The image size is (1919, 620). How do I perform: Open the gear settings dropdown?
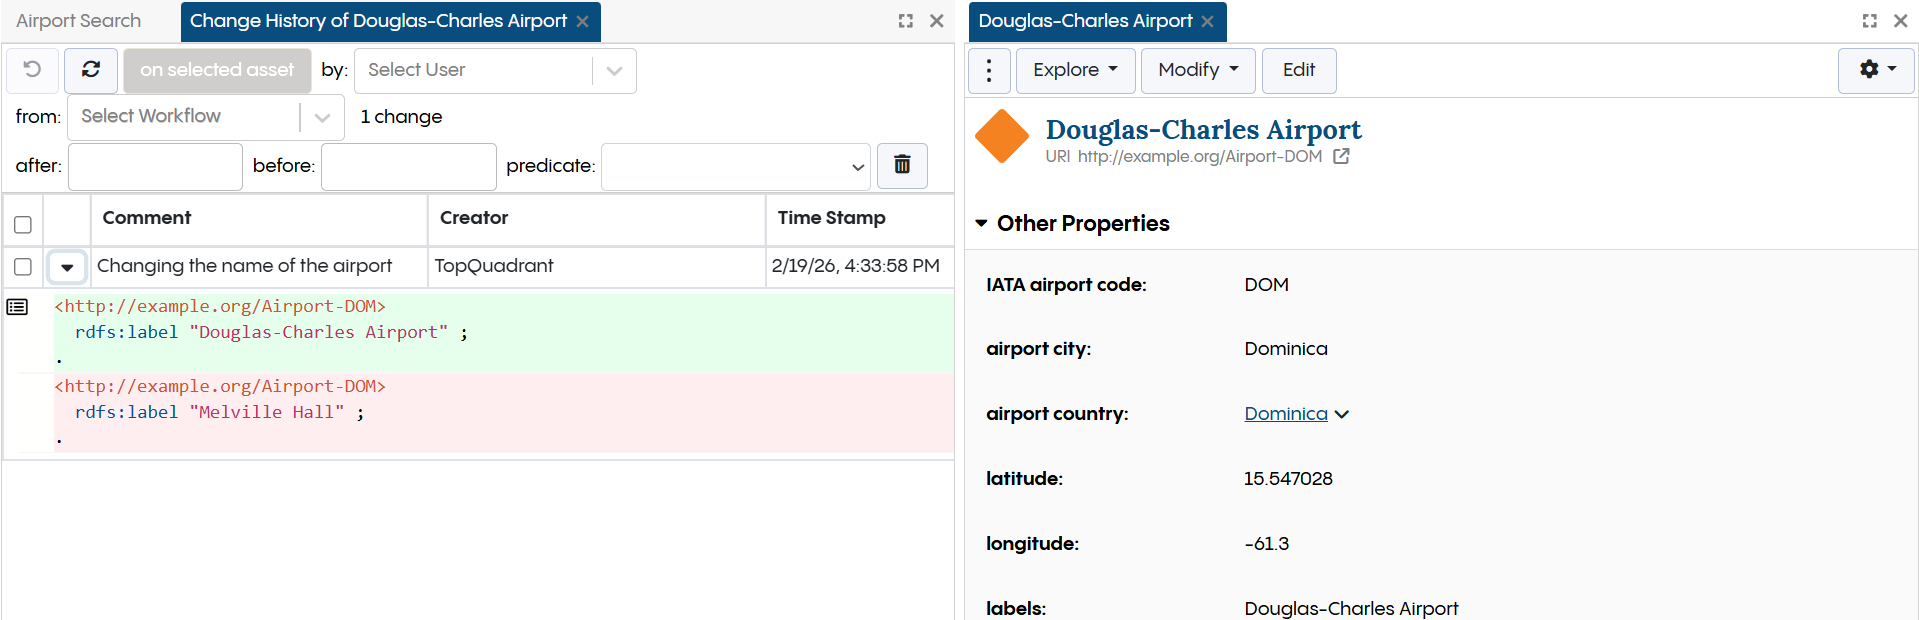[x=1876, y=70]
